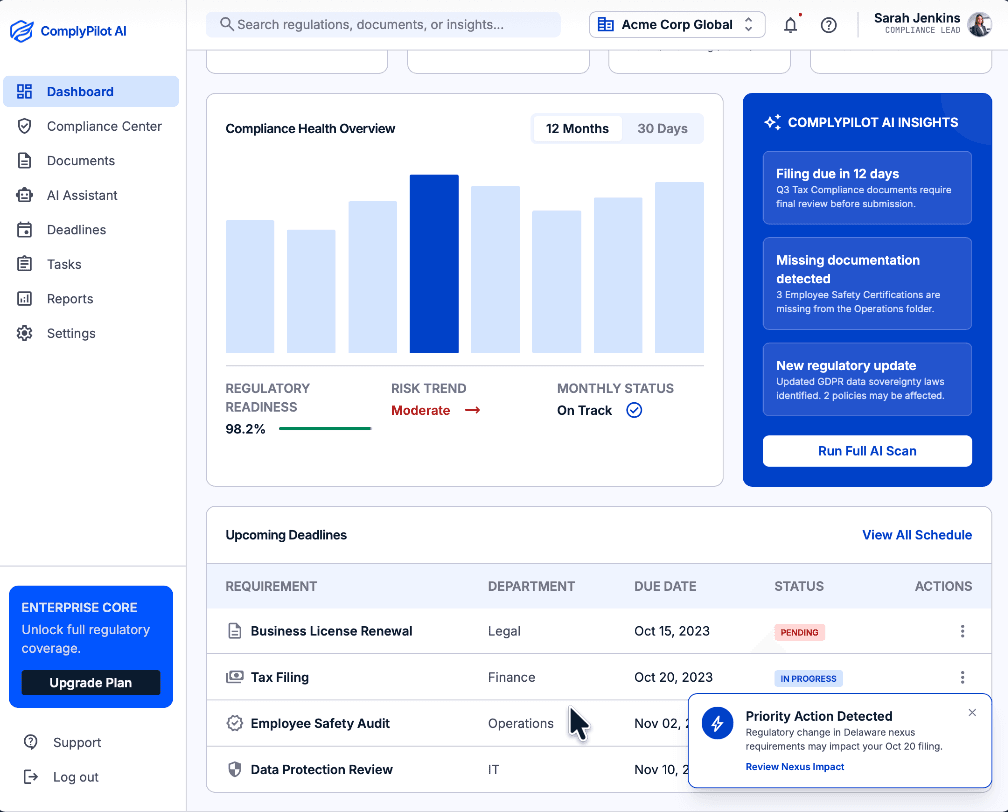Click the Moderate risk trend arrow
The width and height of the screenshot is (1008, 812).
[x=472, y=410]
